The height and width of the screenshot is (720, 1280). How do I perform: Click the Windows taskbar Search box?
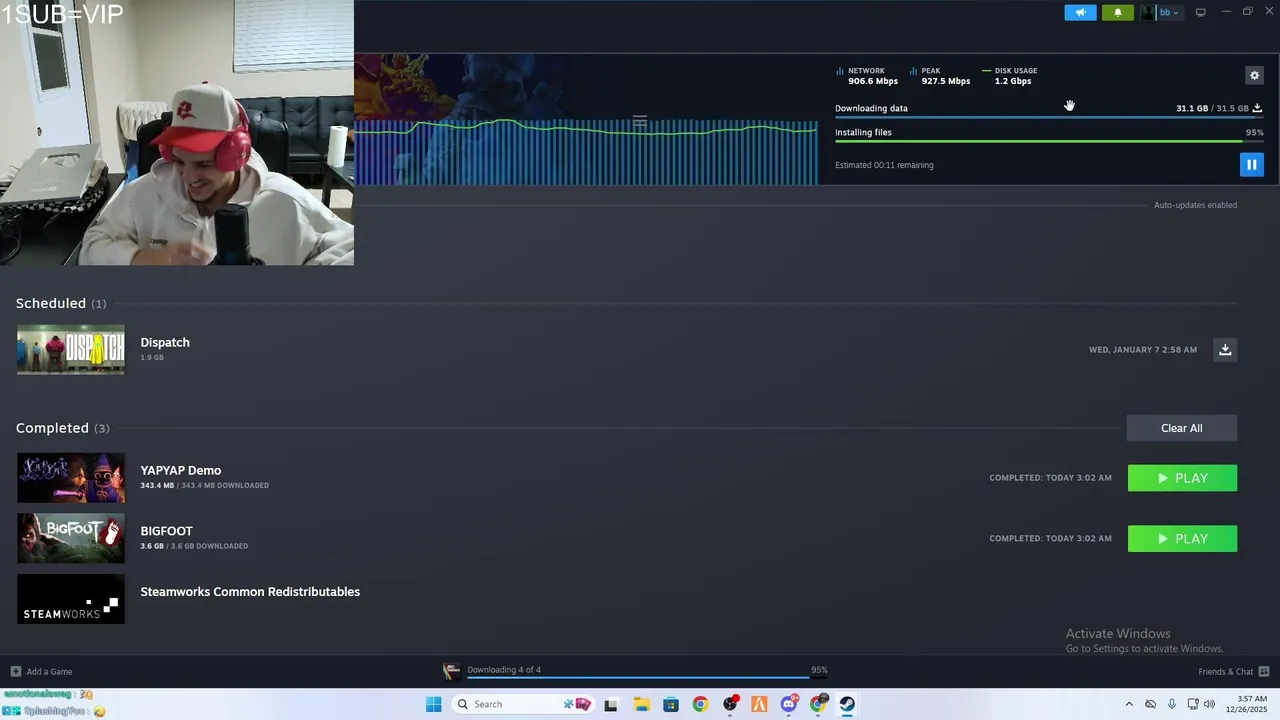coord(523,704)
